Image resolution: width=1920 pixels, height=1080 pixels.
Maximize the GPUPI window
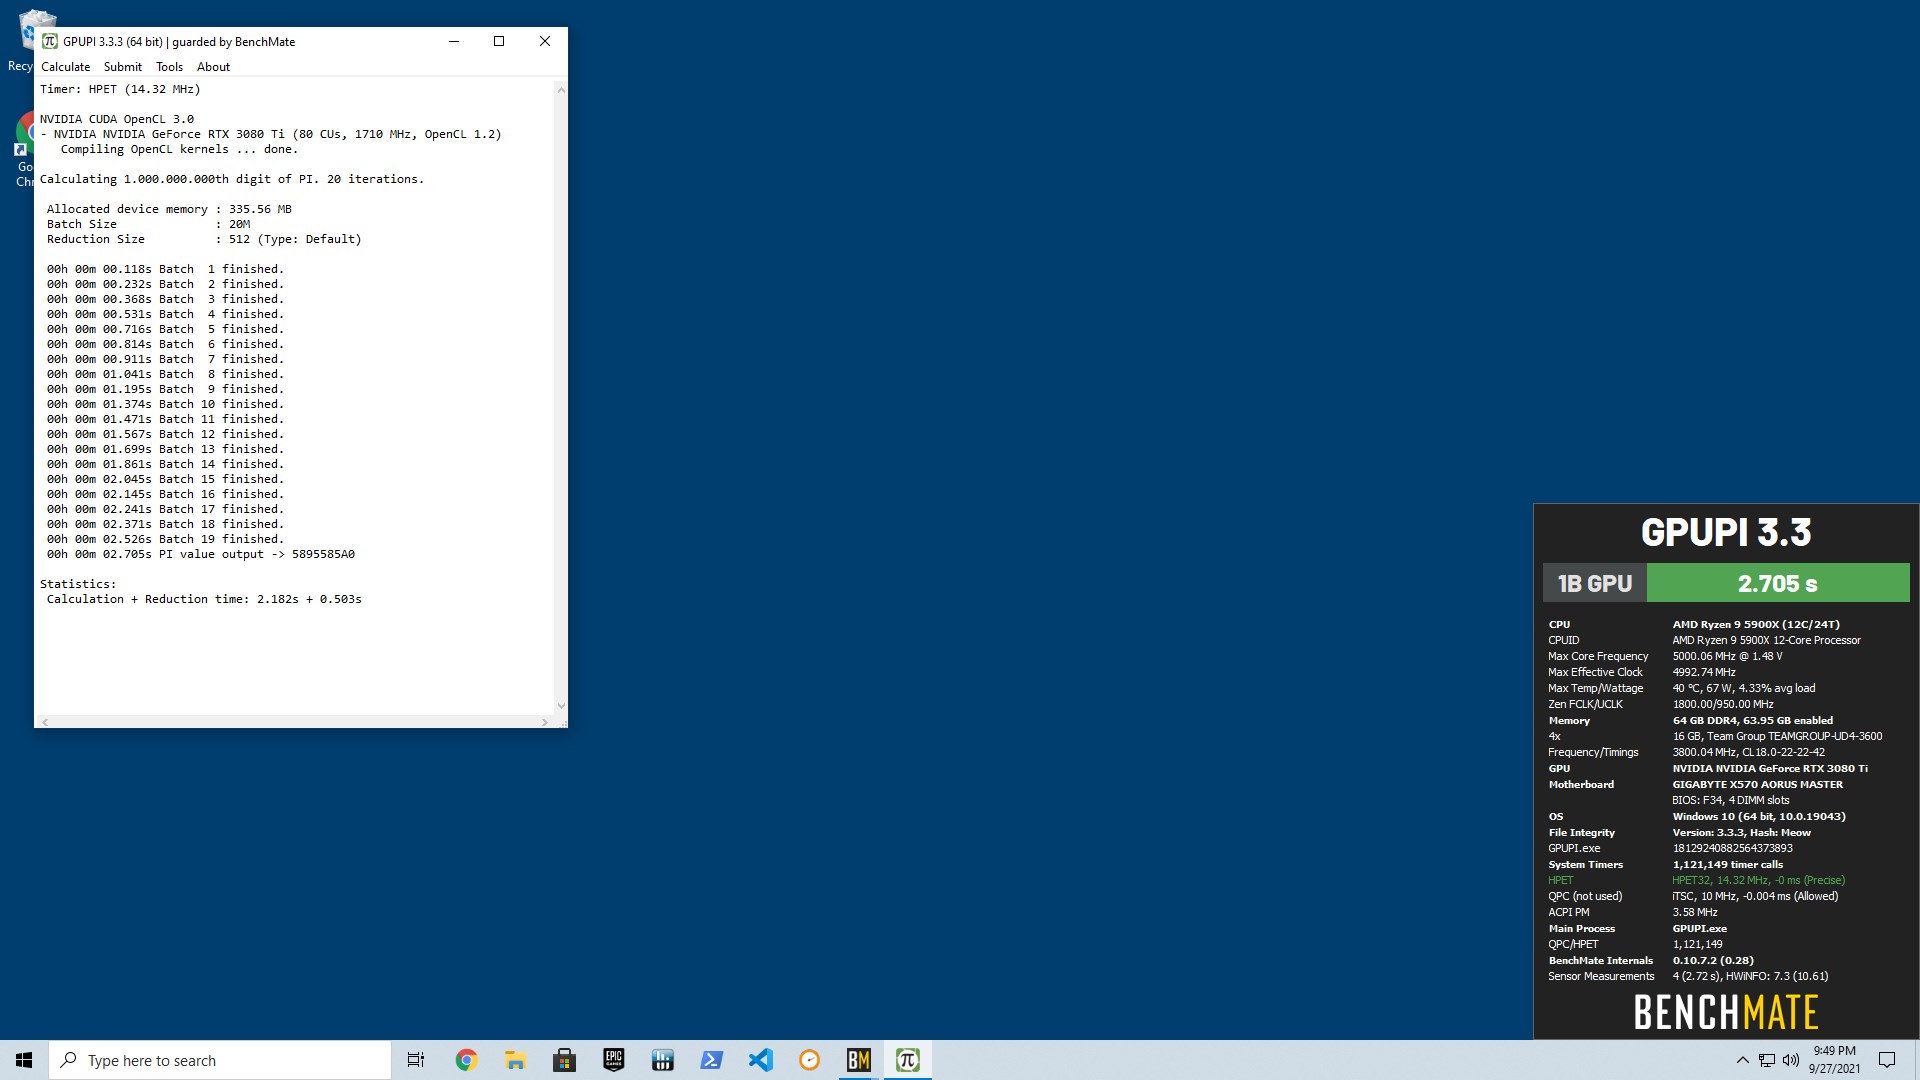pos(499,41)
